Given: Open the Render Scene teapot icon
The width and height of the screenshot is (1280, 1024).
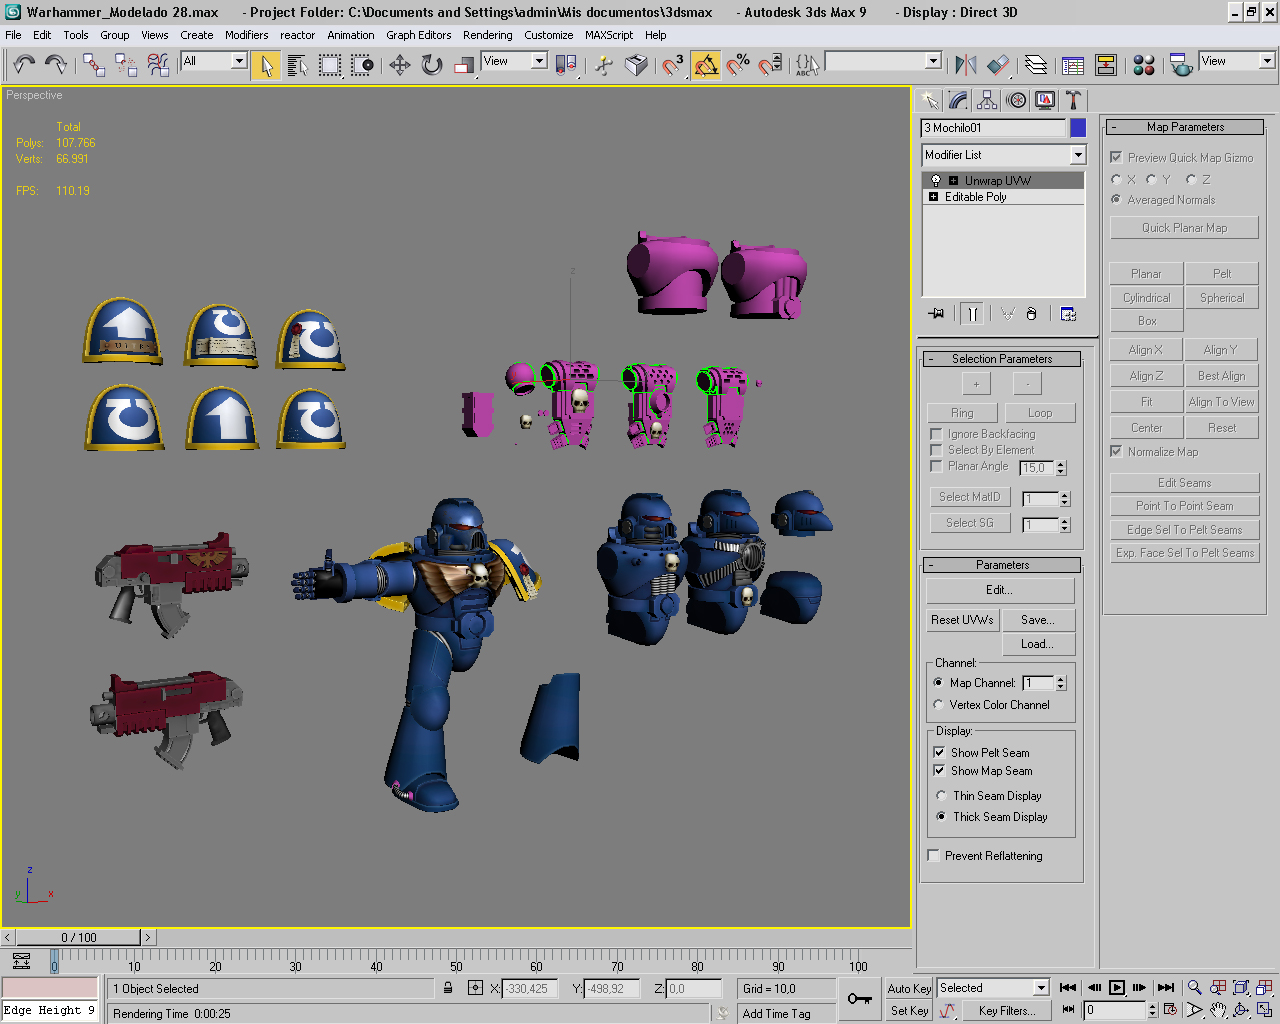Looking at the screenshot, I should click(1181, 65).
